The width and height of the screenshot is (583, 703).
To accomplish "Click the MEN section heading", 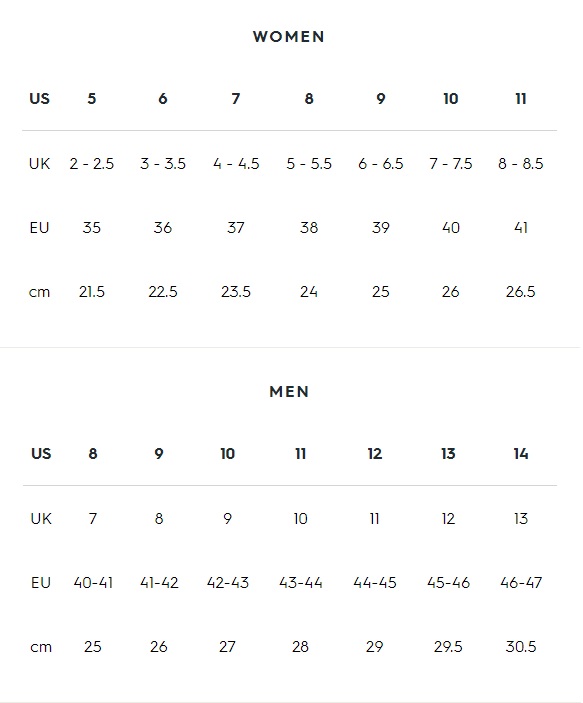I will 289,392.
